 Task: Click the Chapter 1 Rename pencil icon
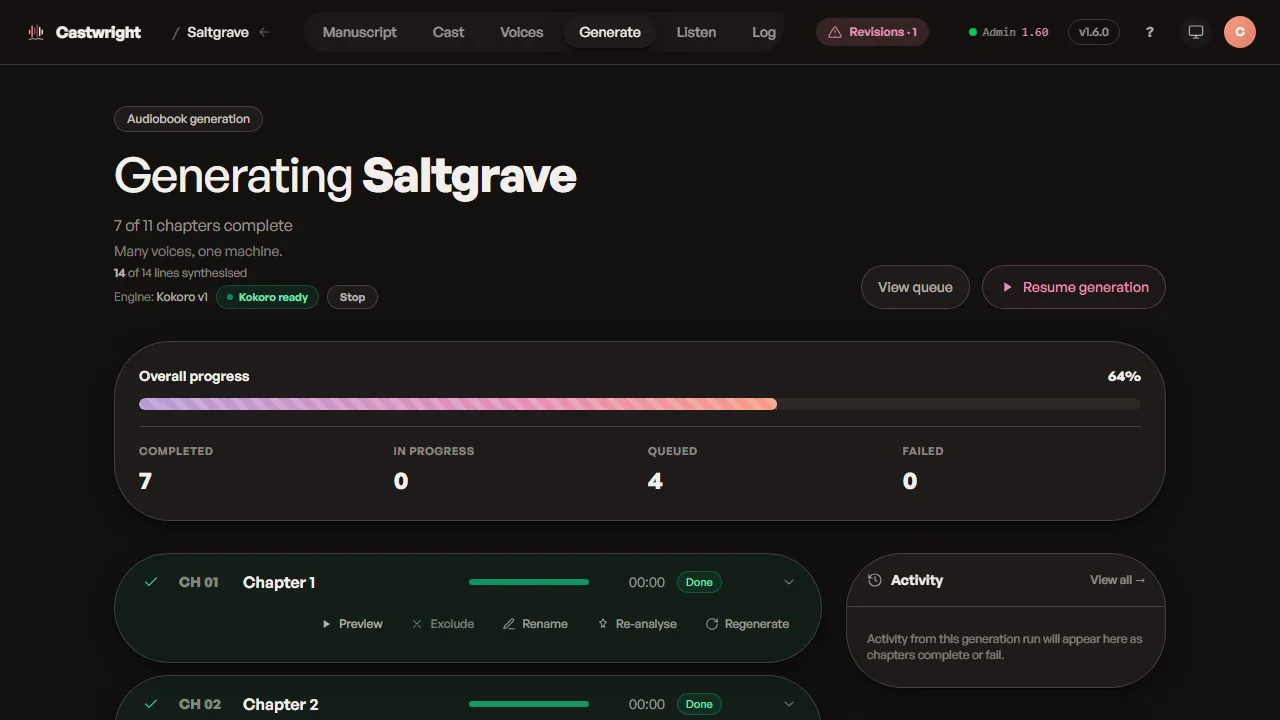tap(509, 624)
